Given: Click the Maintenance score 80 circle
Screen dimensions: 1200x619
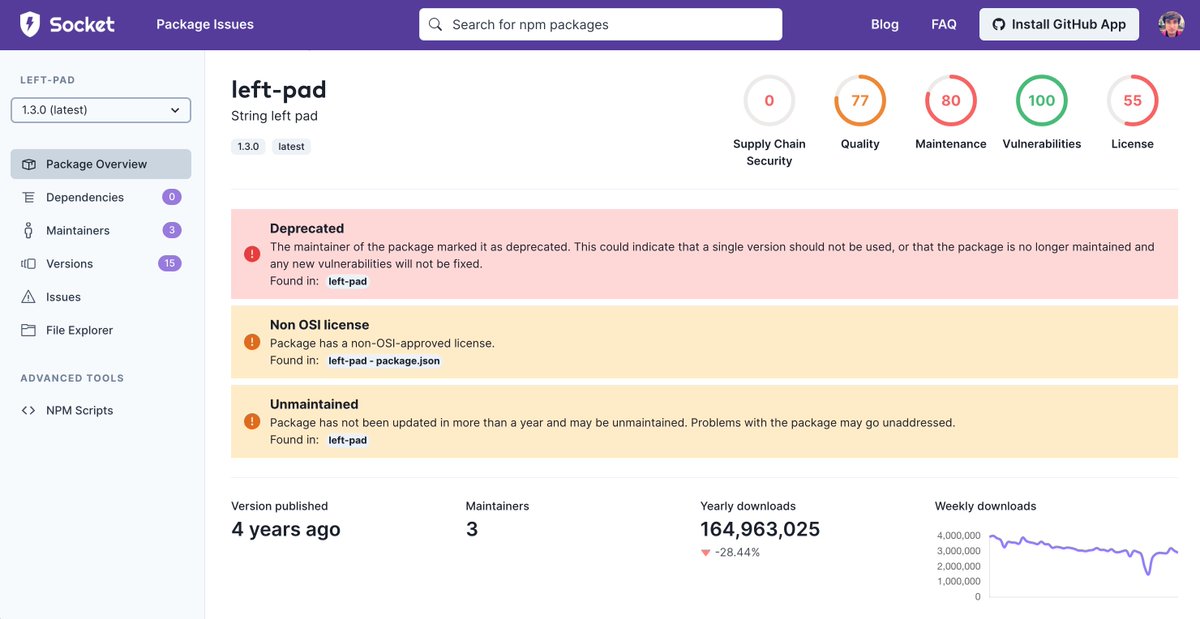Looking at the screenshot, I should (x=951, y=100).
